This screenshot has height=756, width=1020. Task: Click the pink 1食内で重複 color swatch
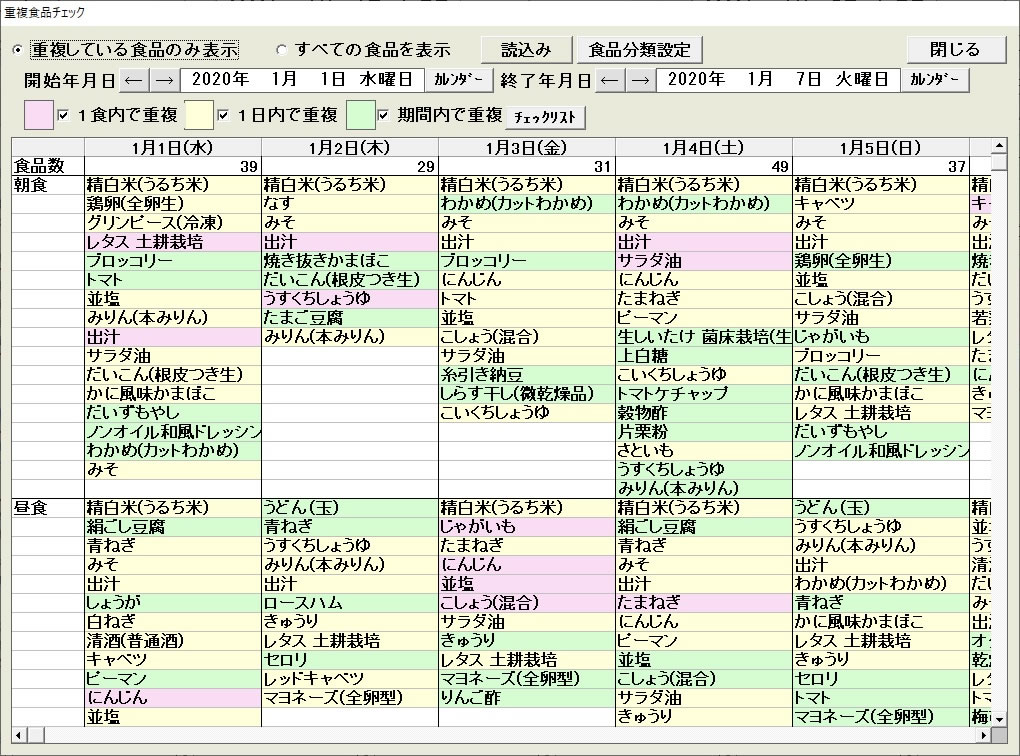click(x=38, y=115)
